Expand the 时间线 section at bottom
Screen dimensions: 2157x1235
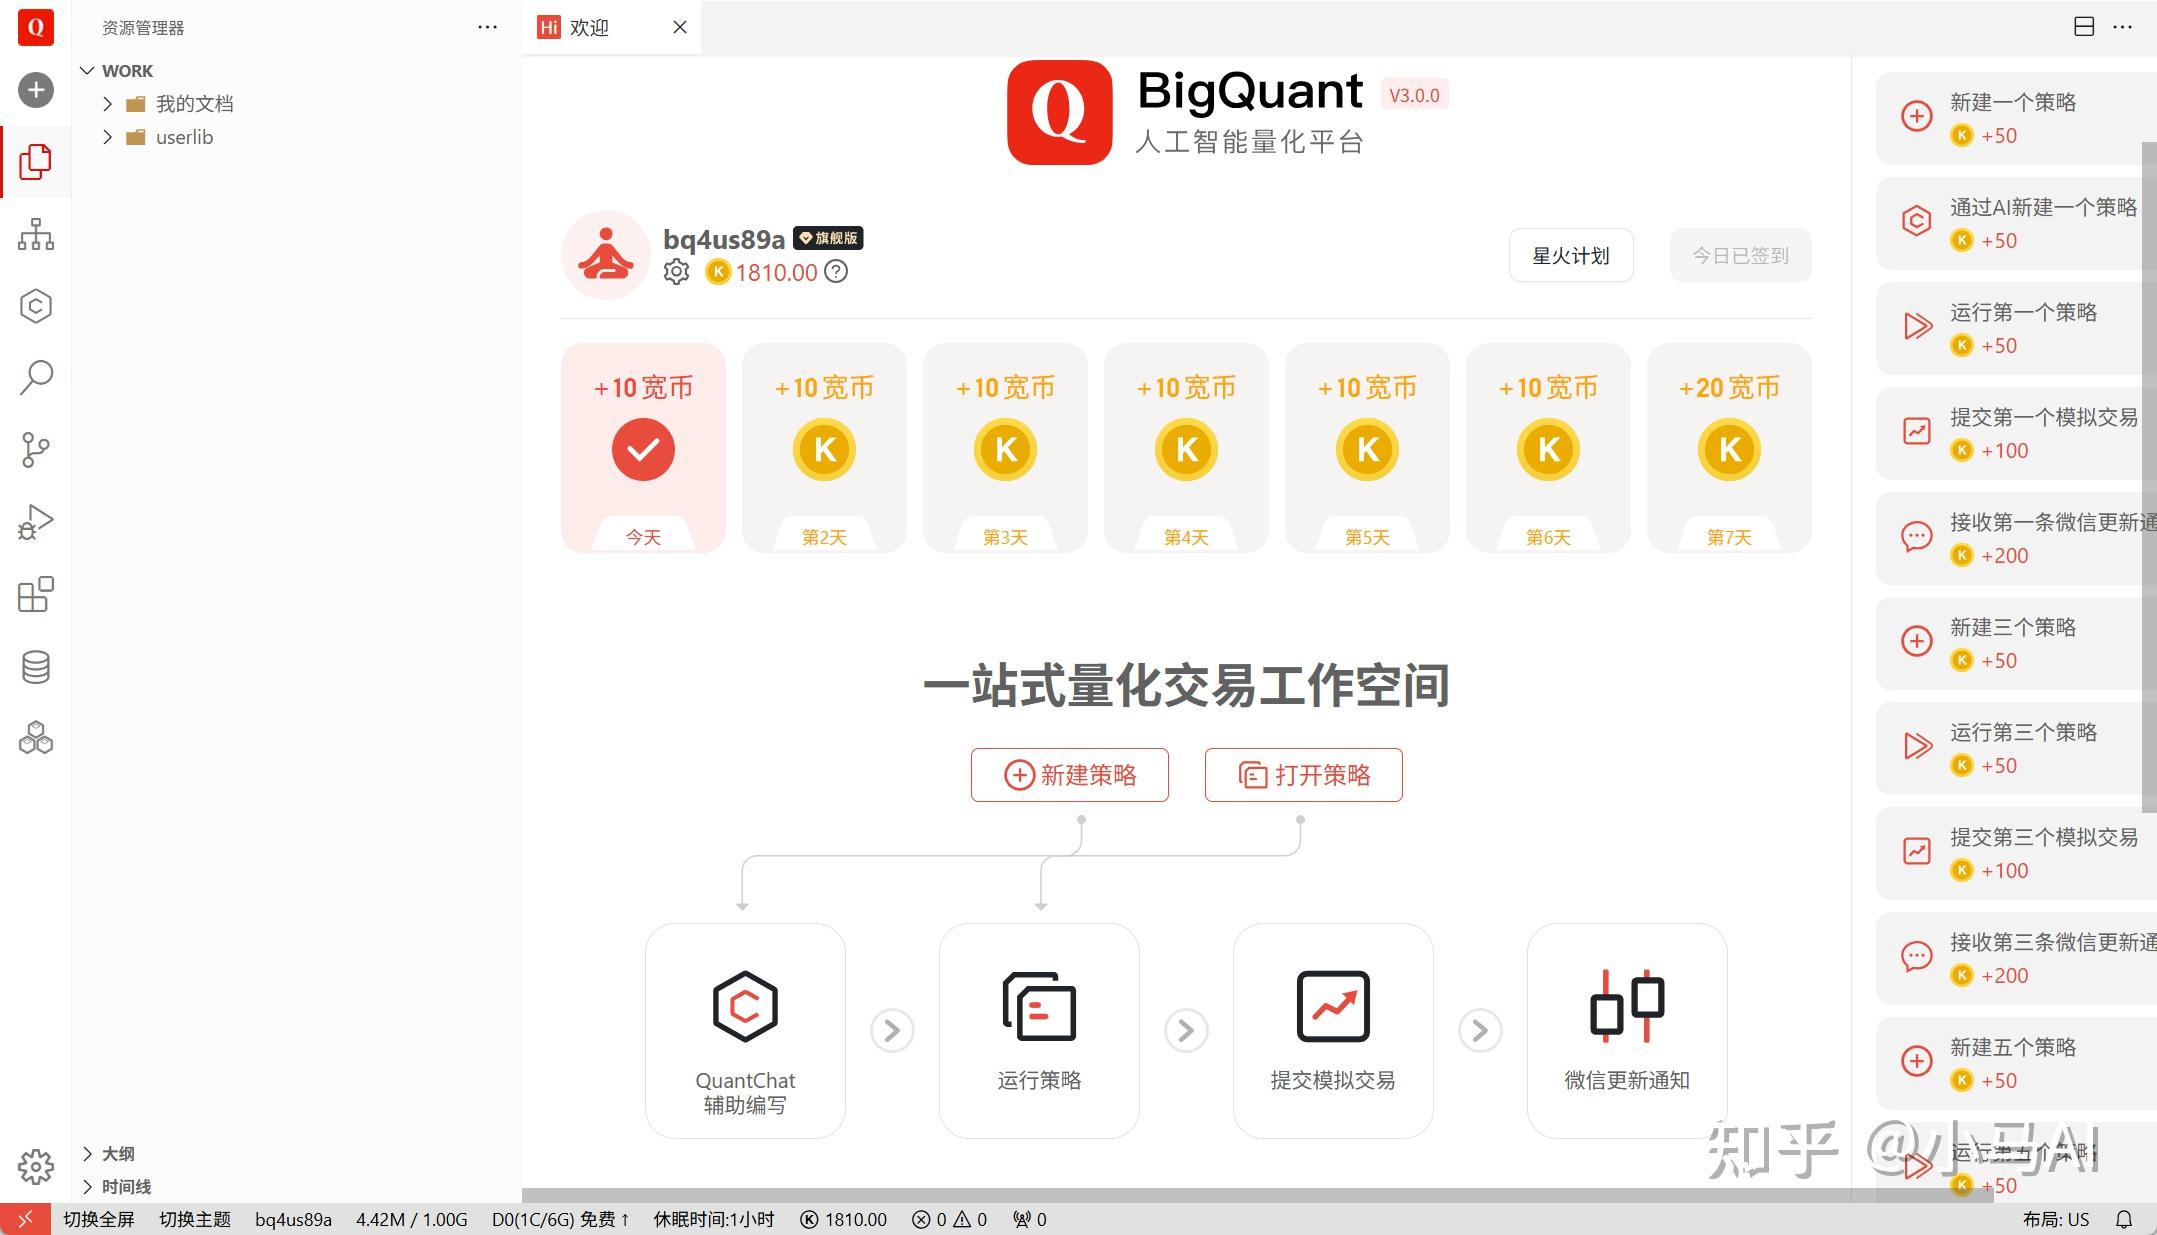point(125,1186)
